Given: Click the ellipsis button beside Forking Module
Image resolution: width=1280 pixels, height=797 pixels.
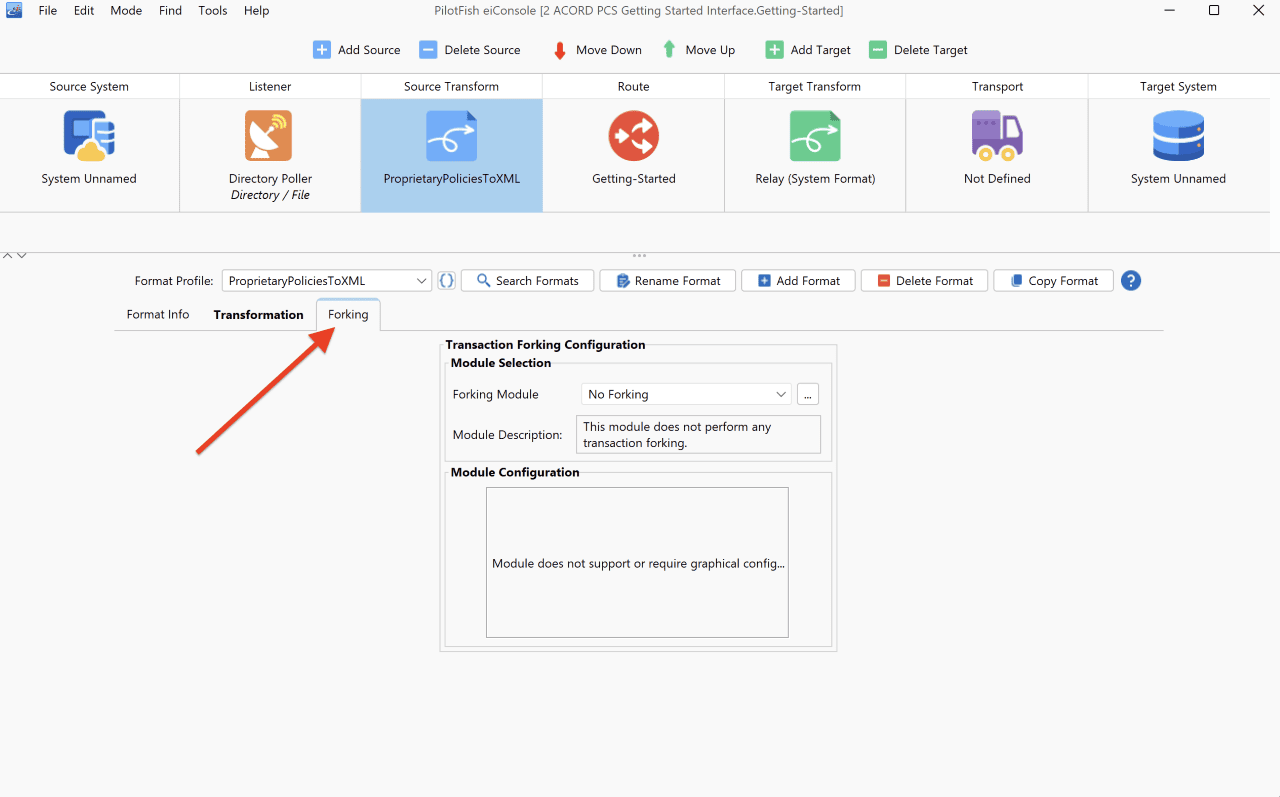Looking at the screenshot, I should pos(808,394).
